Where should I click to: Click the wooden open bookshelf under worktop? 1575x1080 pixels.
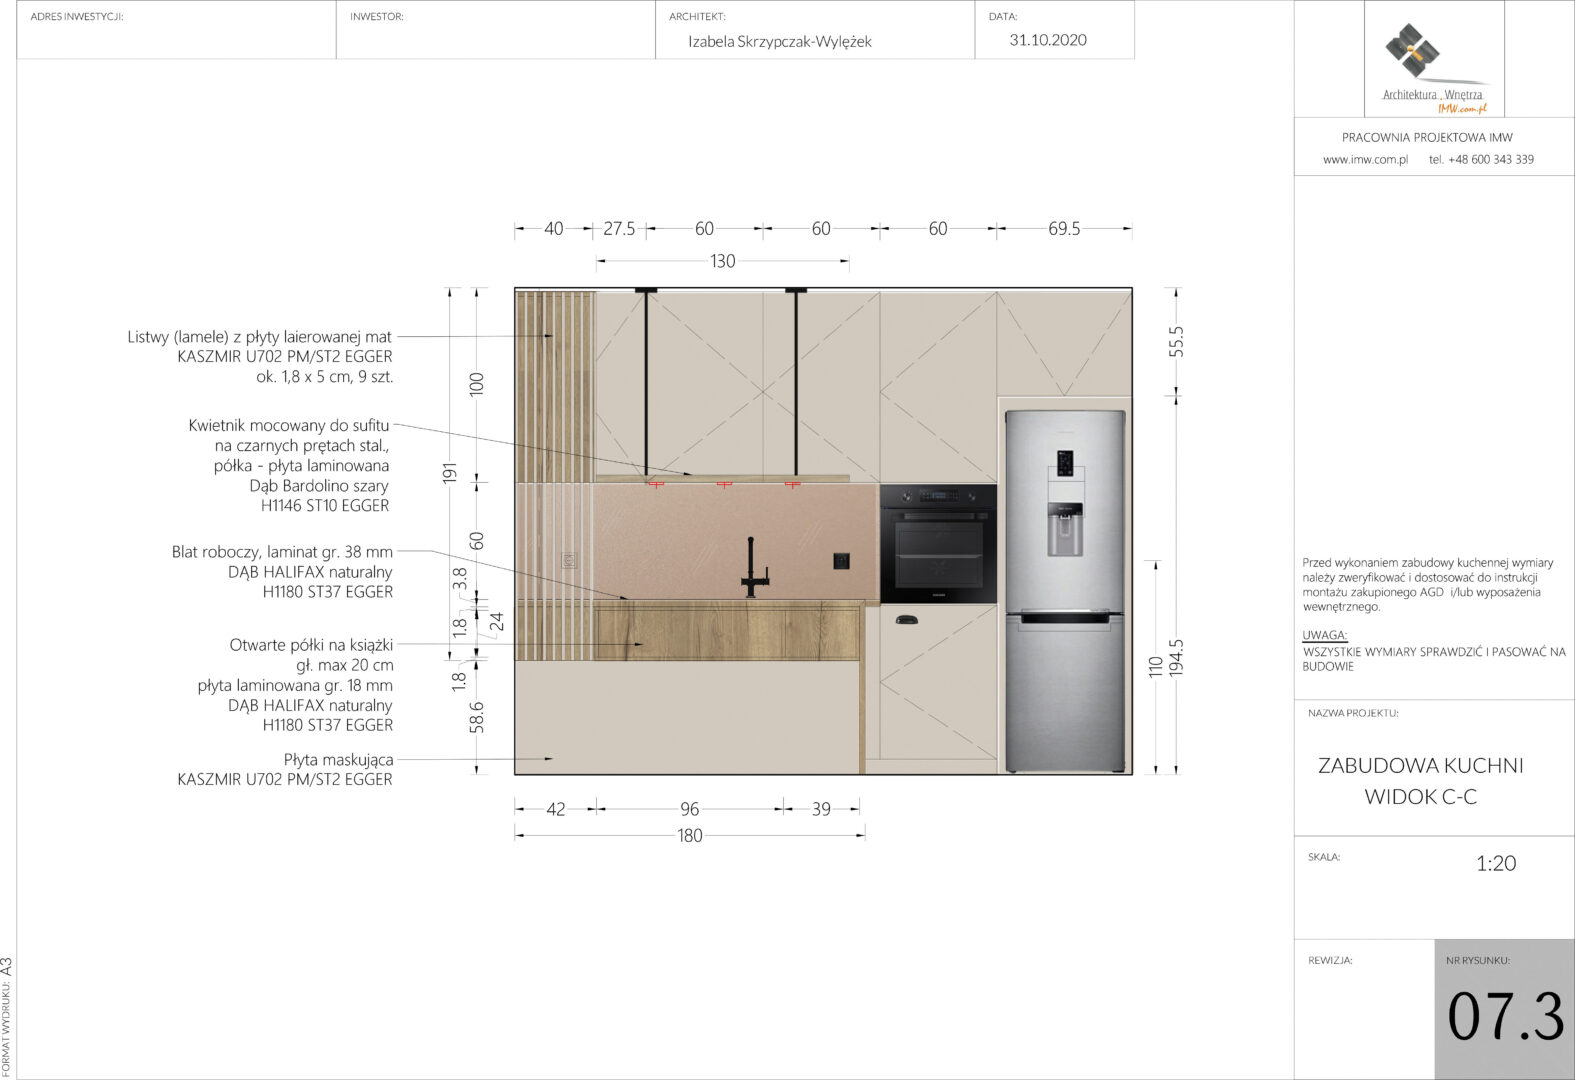pyautogui.click(x=728, y=630)
